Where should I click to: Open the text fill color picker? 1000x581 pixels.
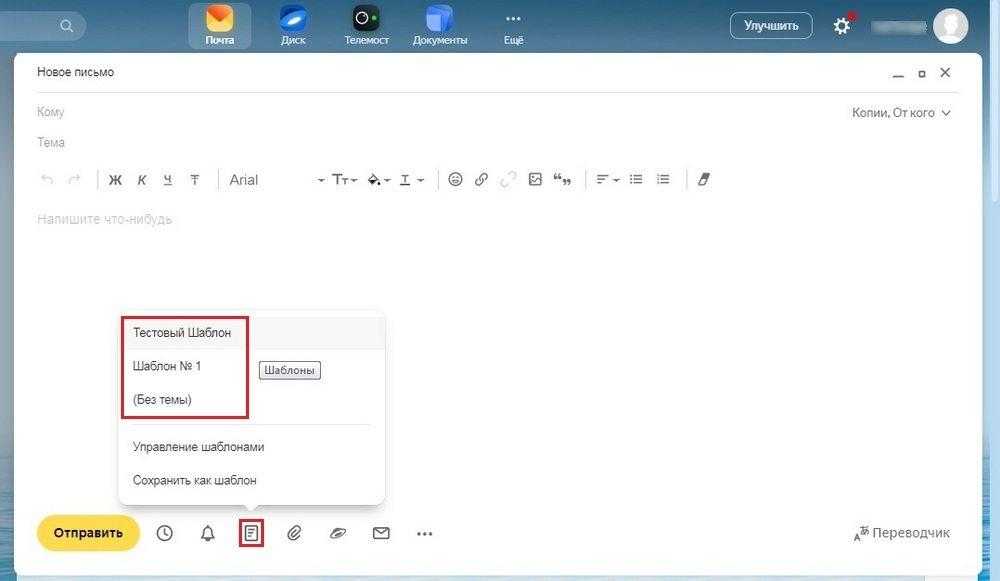[379, 180]
